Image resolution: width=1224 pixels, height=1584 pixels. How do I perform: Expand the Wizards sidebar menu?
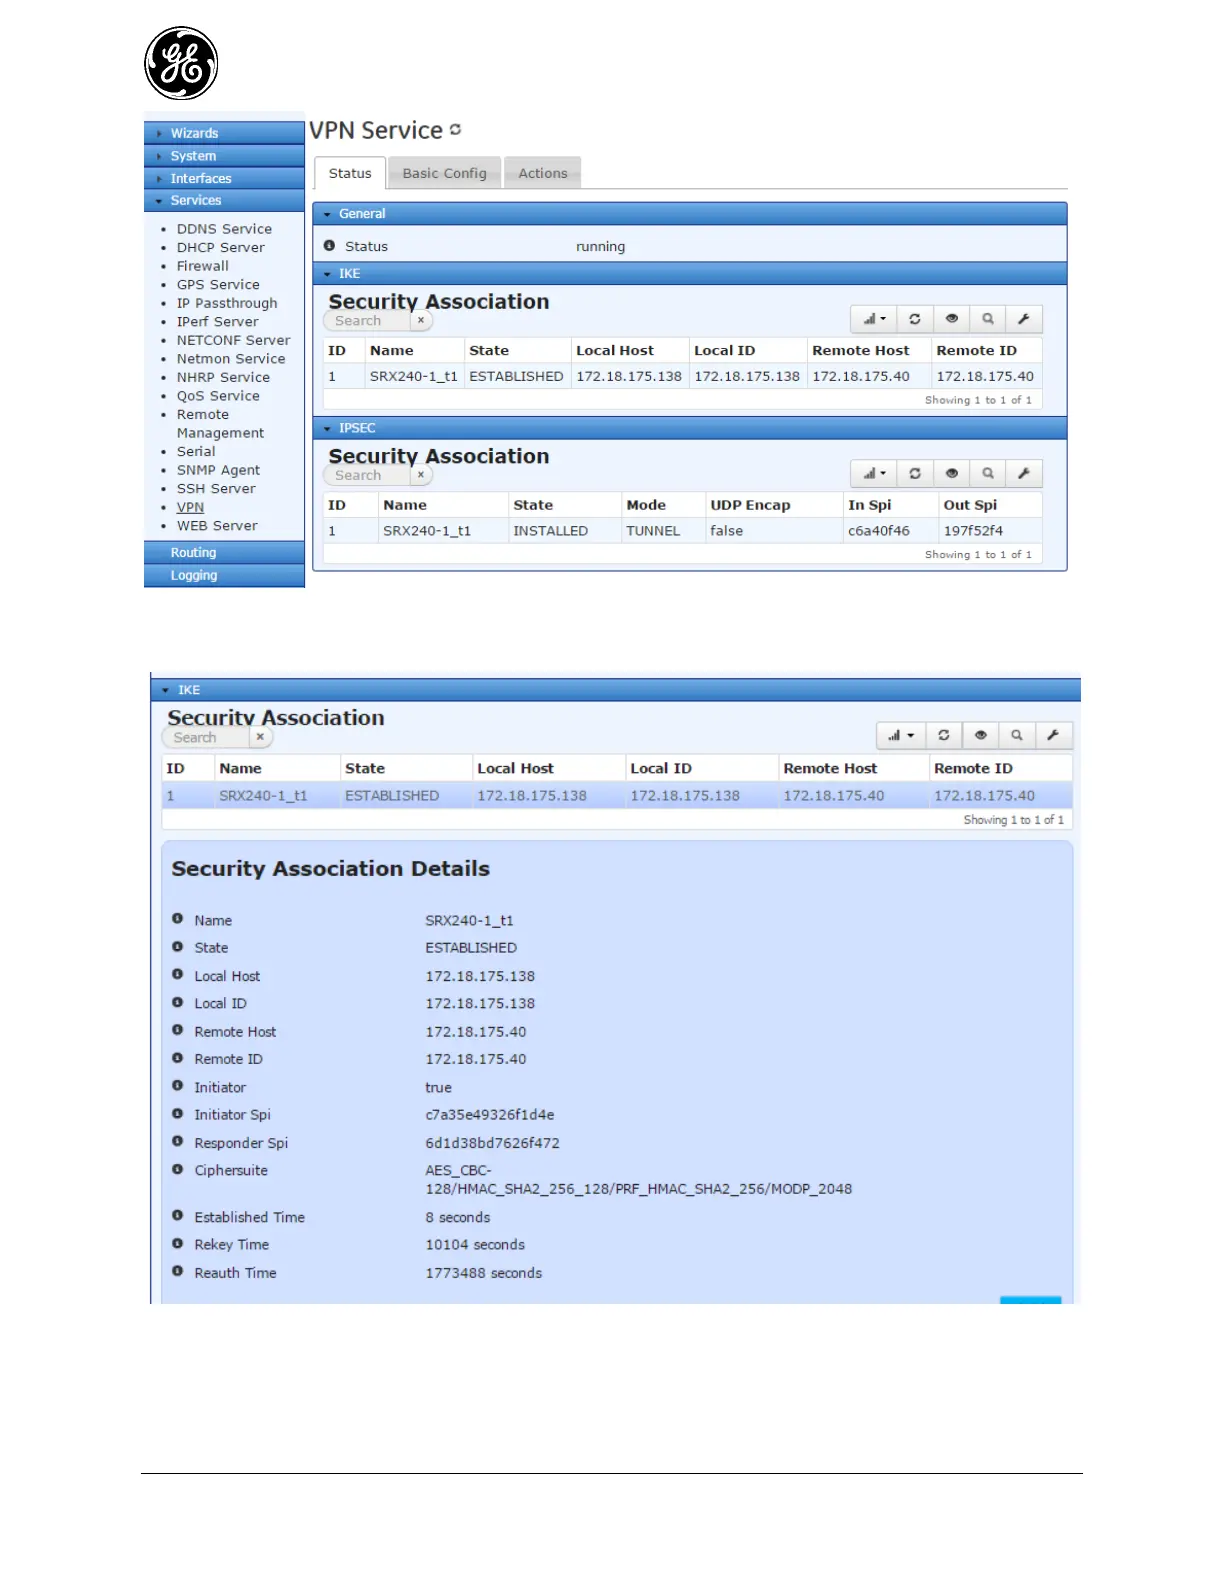[x=224, y=133]
